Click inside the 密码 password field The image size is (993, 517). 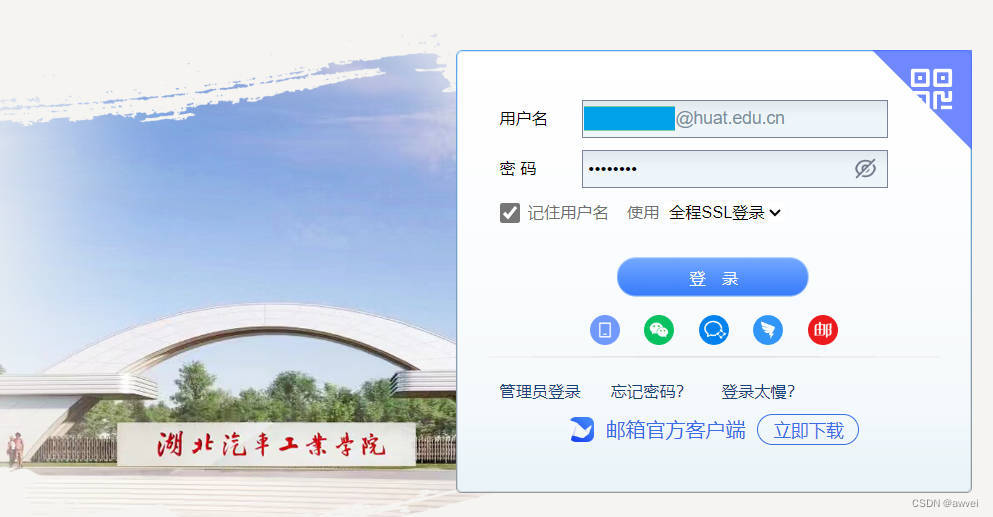735,169
